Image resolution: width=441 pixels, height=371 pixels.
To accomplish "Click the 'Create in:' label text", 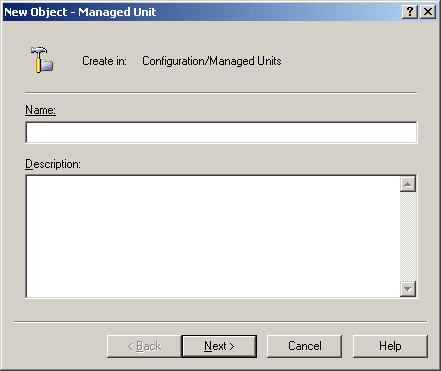I will pos(104,61).
